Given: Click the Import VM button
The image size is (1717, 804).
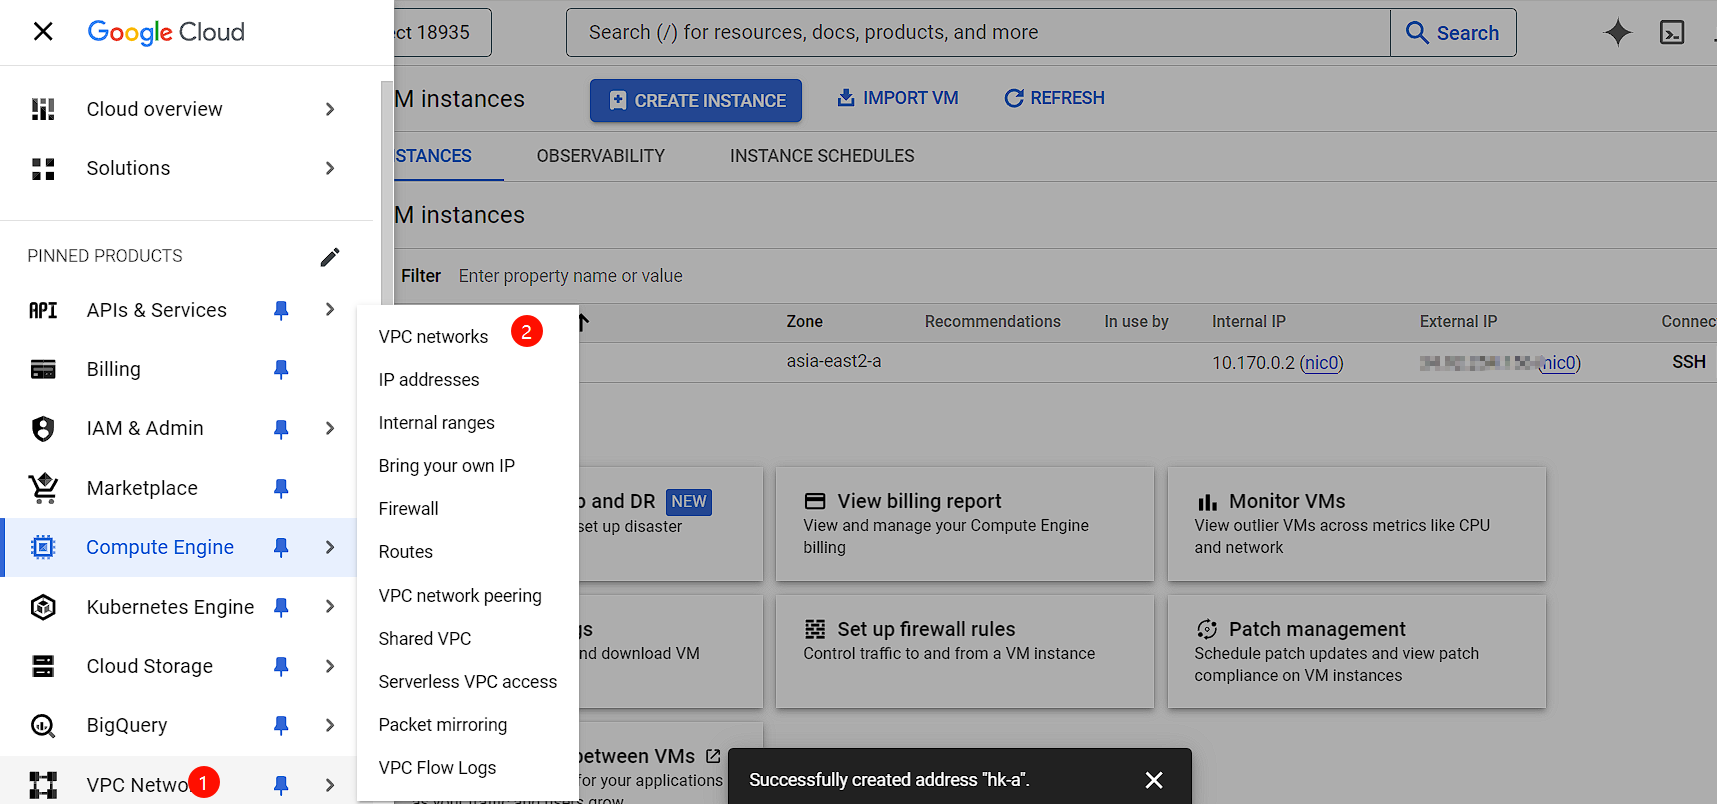Looking at the screenshot, I should (x=897, y=98).
